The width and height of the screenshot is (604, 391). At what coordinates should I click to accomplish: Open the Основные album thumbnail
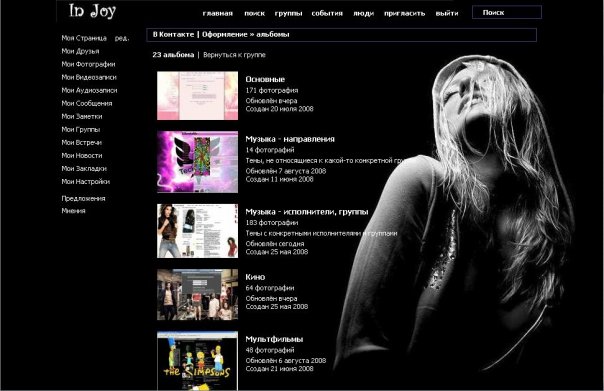(x=197, y=96)
